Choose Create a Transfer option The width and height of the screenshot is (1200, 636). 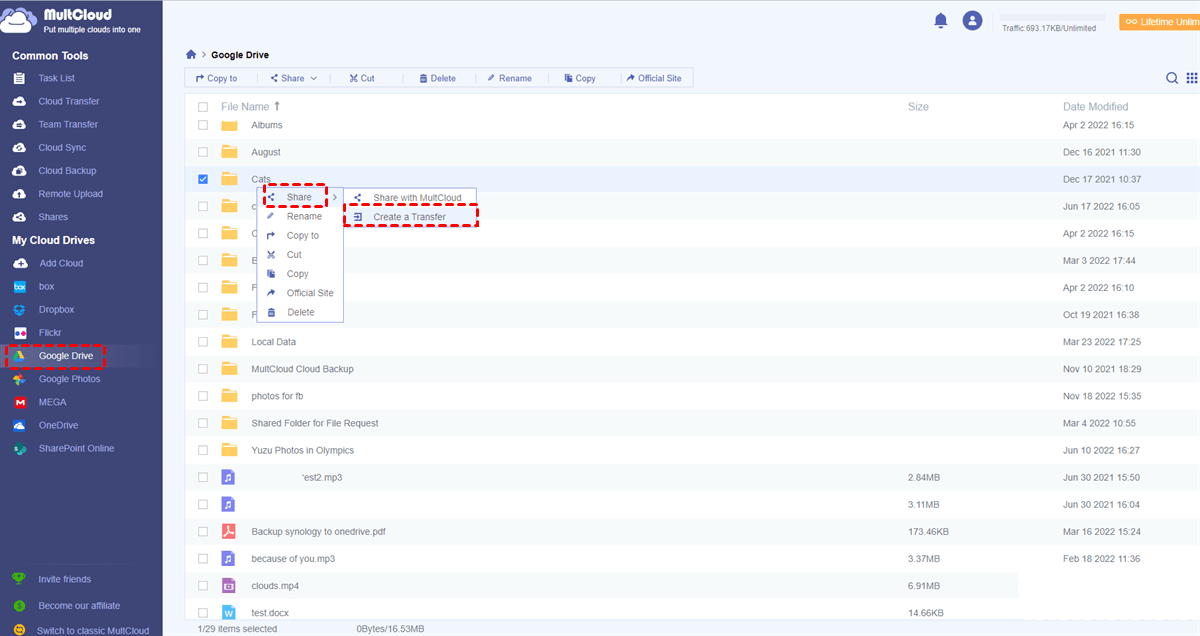pos(410,217)
